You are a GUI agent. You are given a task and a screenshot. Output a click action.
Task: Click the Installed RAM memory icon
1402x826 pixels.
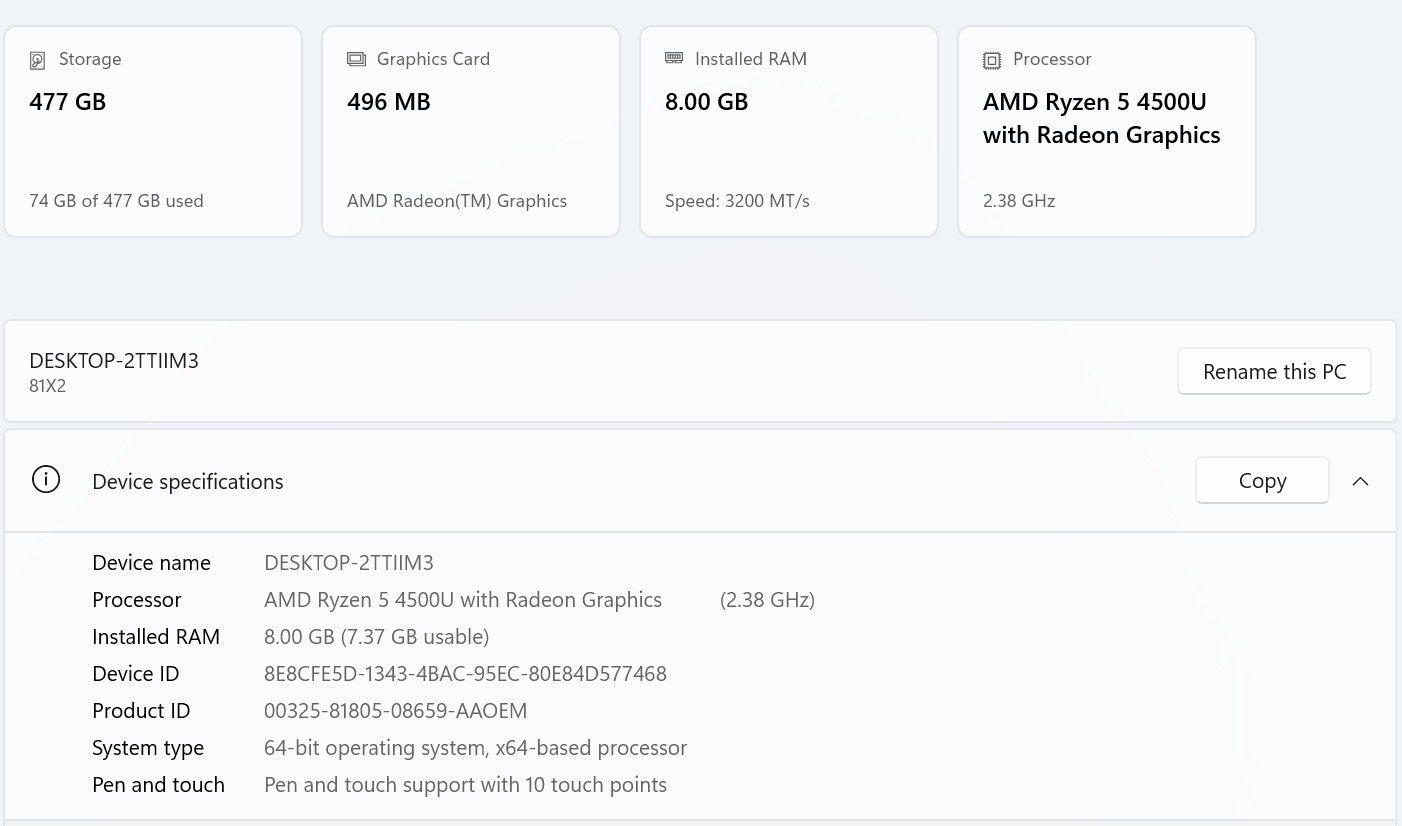click(x=674, y=58)
